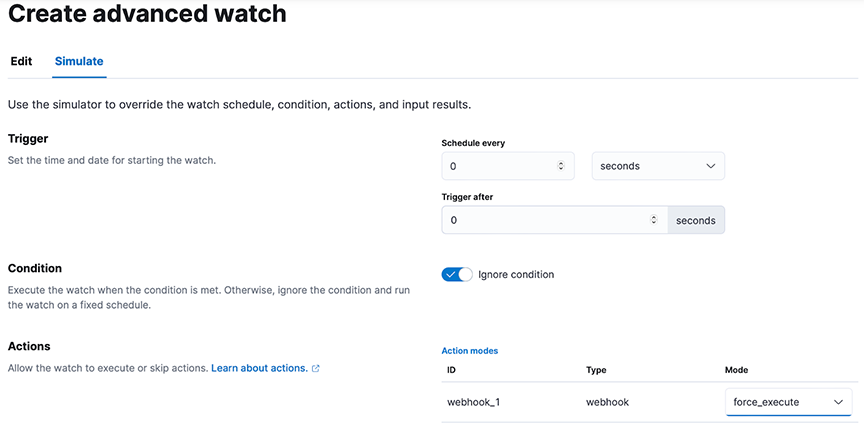This screenshot has height=444, width=864.
Task: Select the webhook_1 action ID cell
Action: coord(473,402)
